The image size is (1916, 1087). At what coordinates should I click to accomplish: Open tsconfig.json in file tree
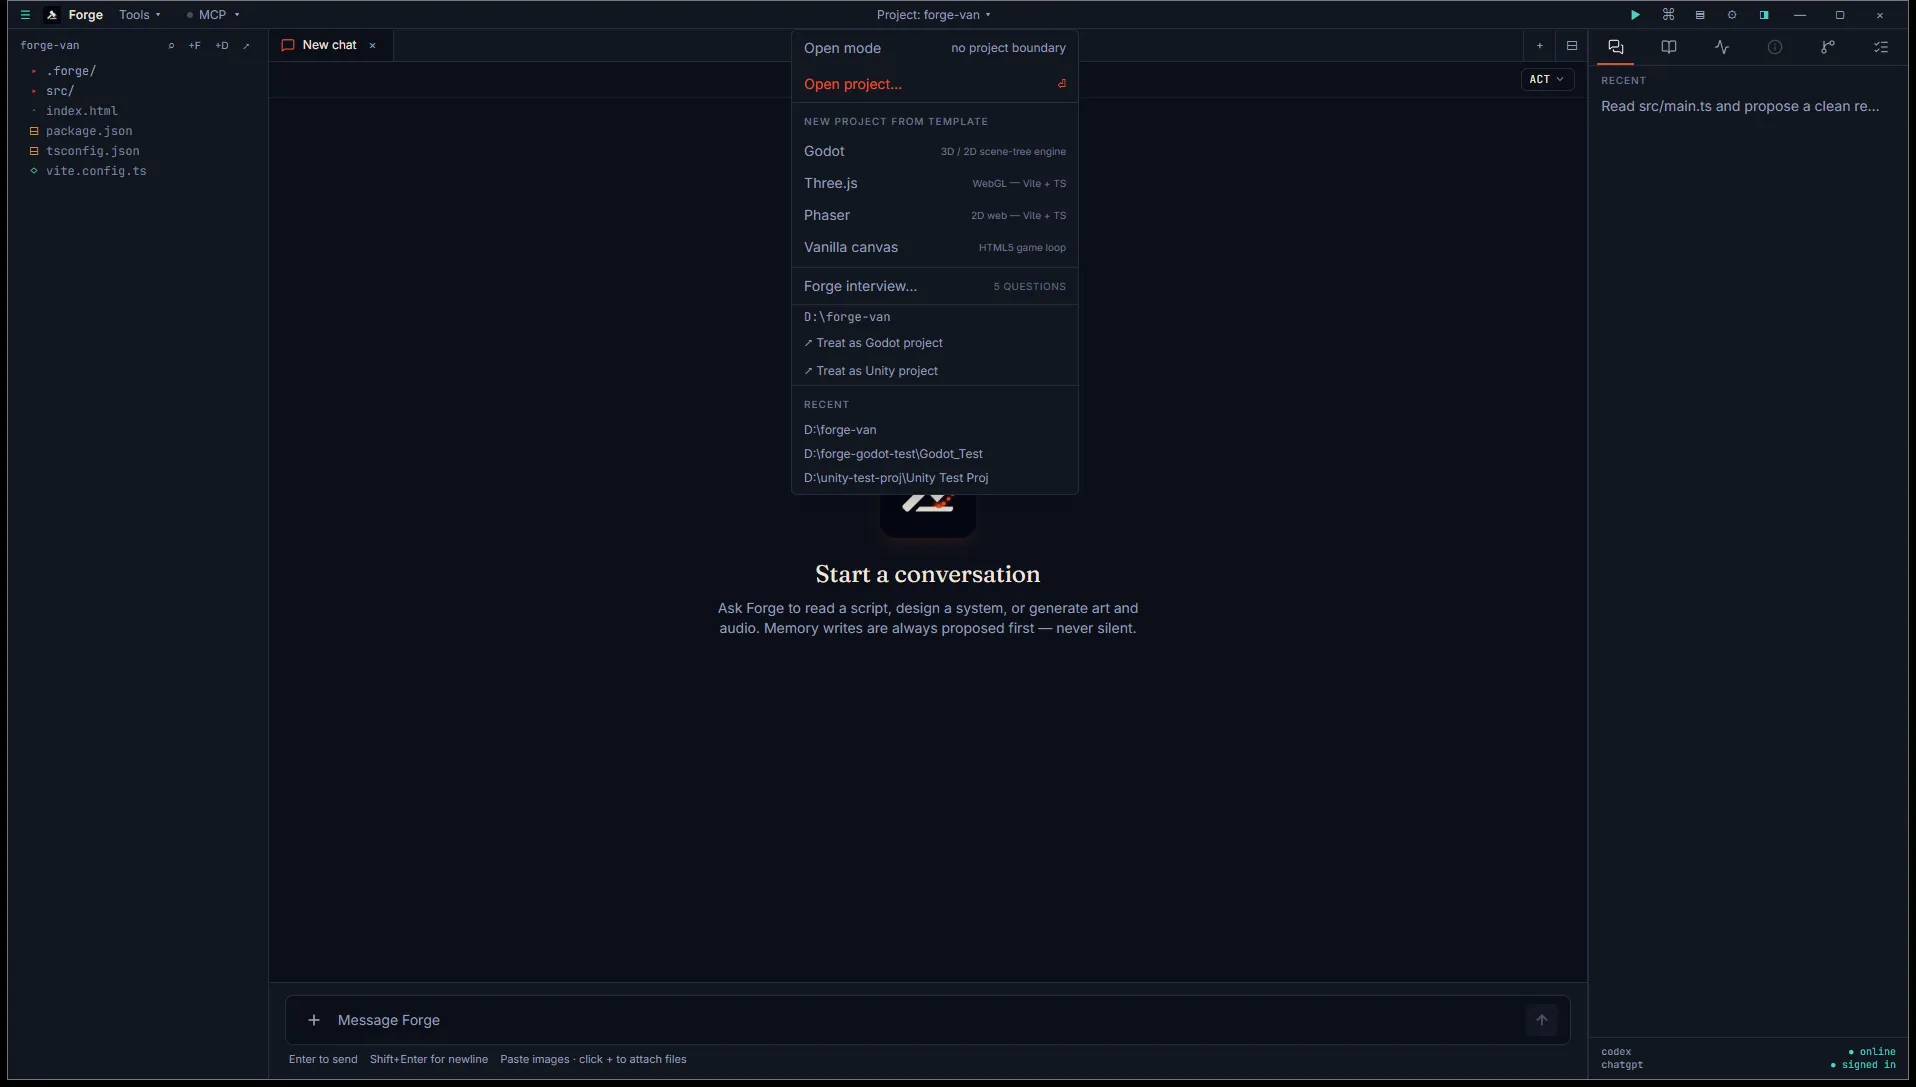click(93, 151)
